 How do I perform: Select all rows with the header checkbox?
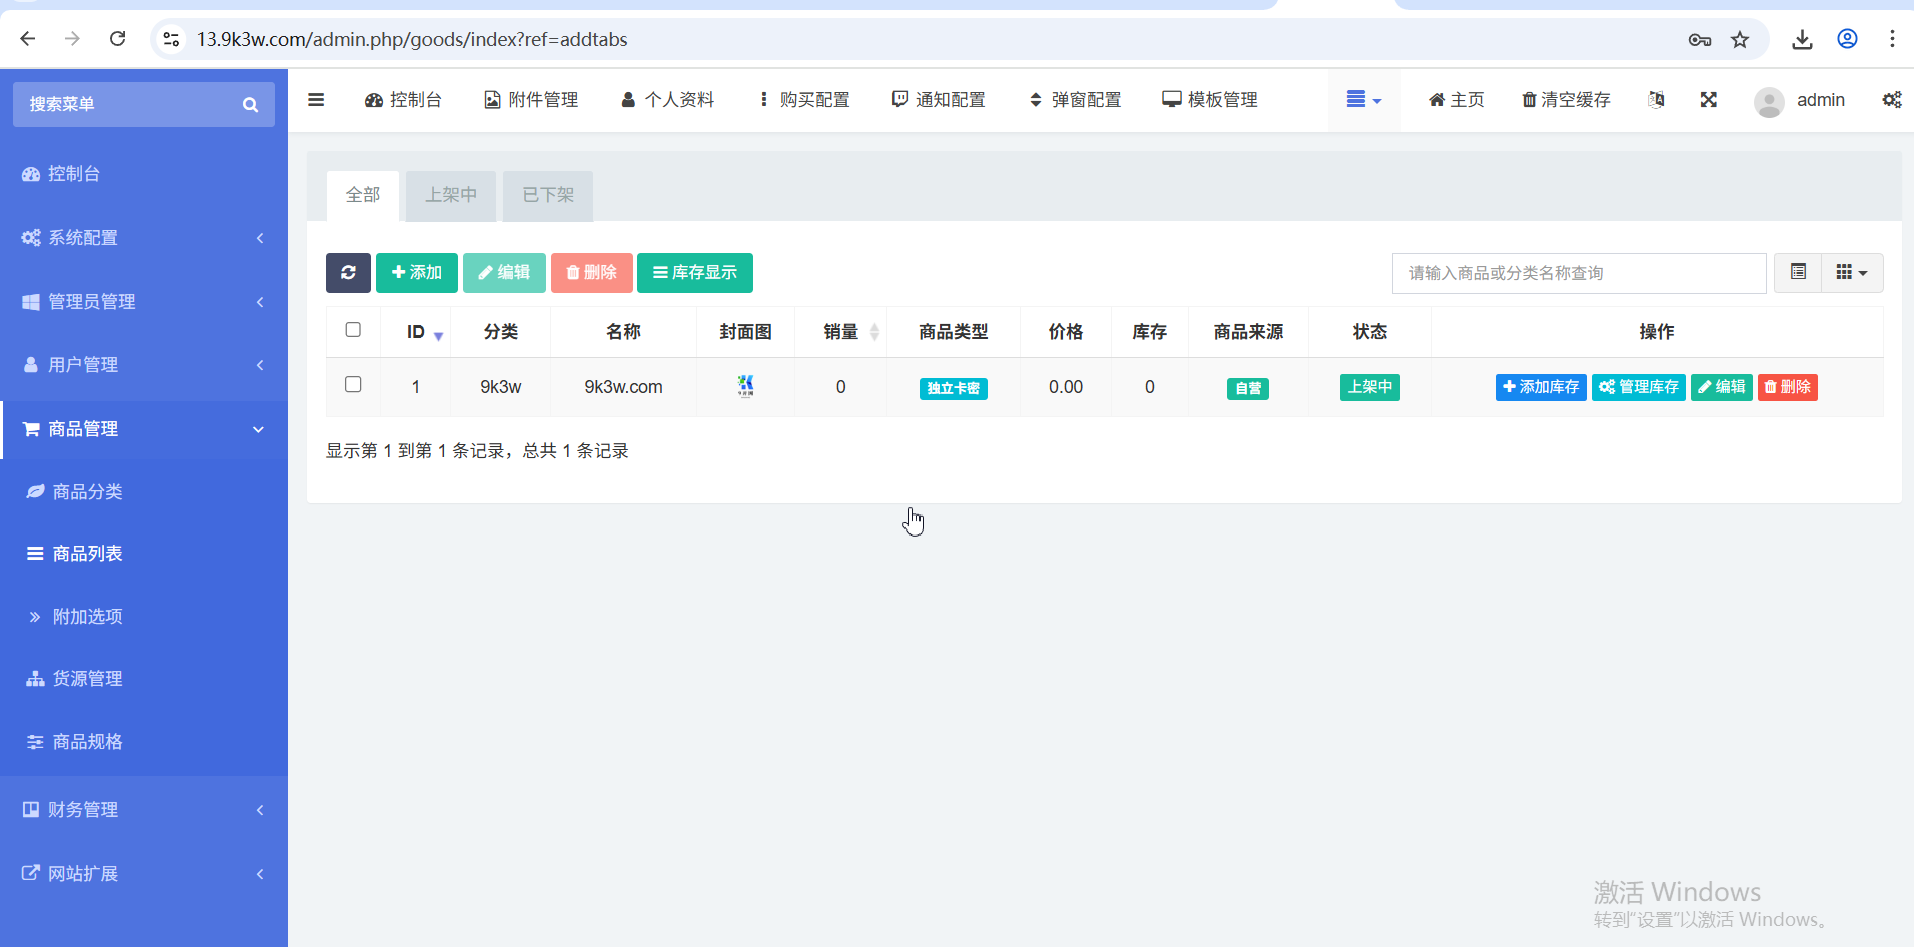click(353, 330)
